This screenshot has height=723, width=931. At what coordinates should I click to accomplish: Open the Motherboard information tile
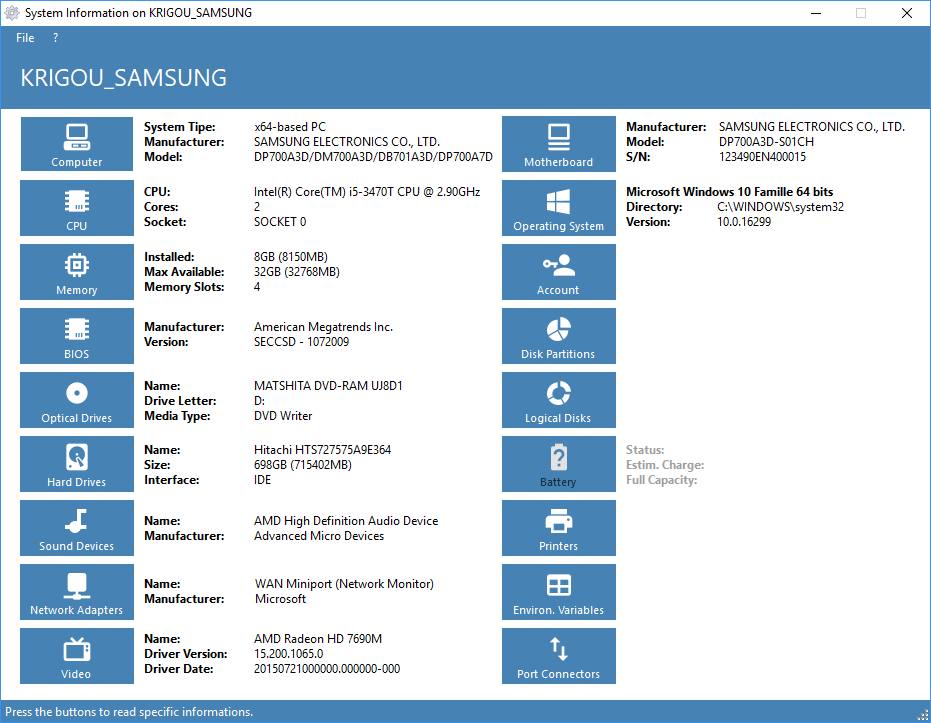[559, 144]
